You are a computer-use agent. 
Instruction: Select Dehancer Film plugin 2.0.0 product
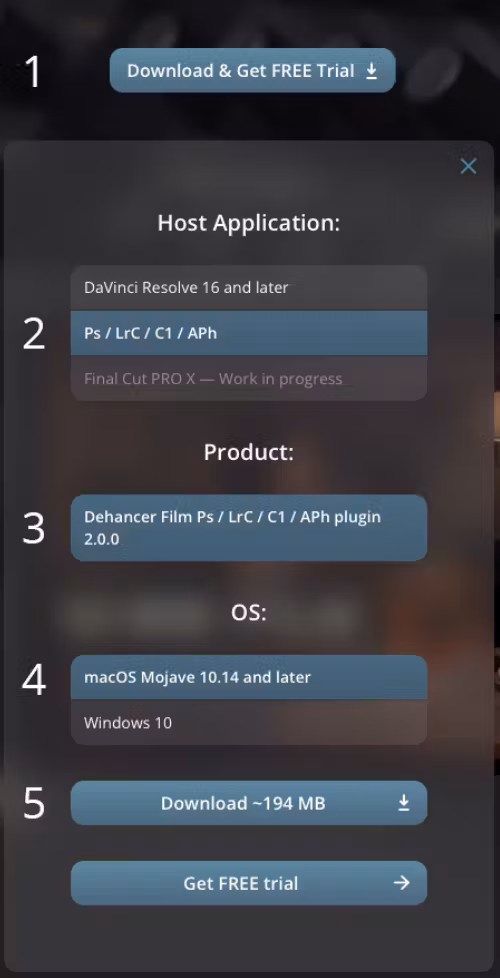point(249,528)
